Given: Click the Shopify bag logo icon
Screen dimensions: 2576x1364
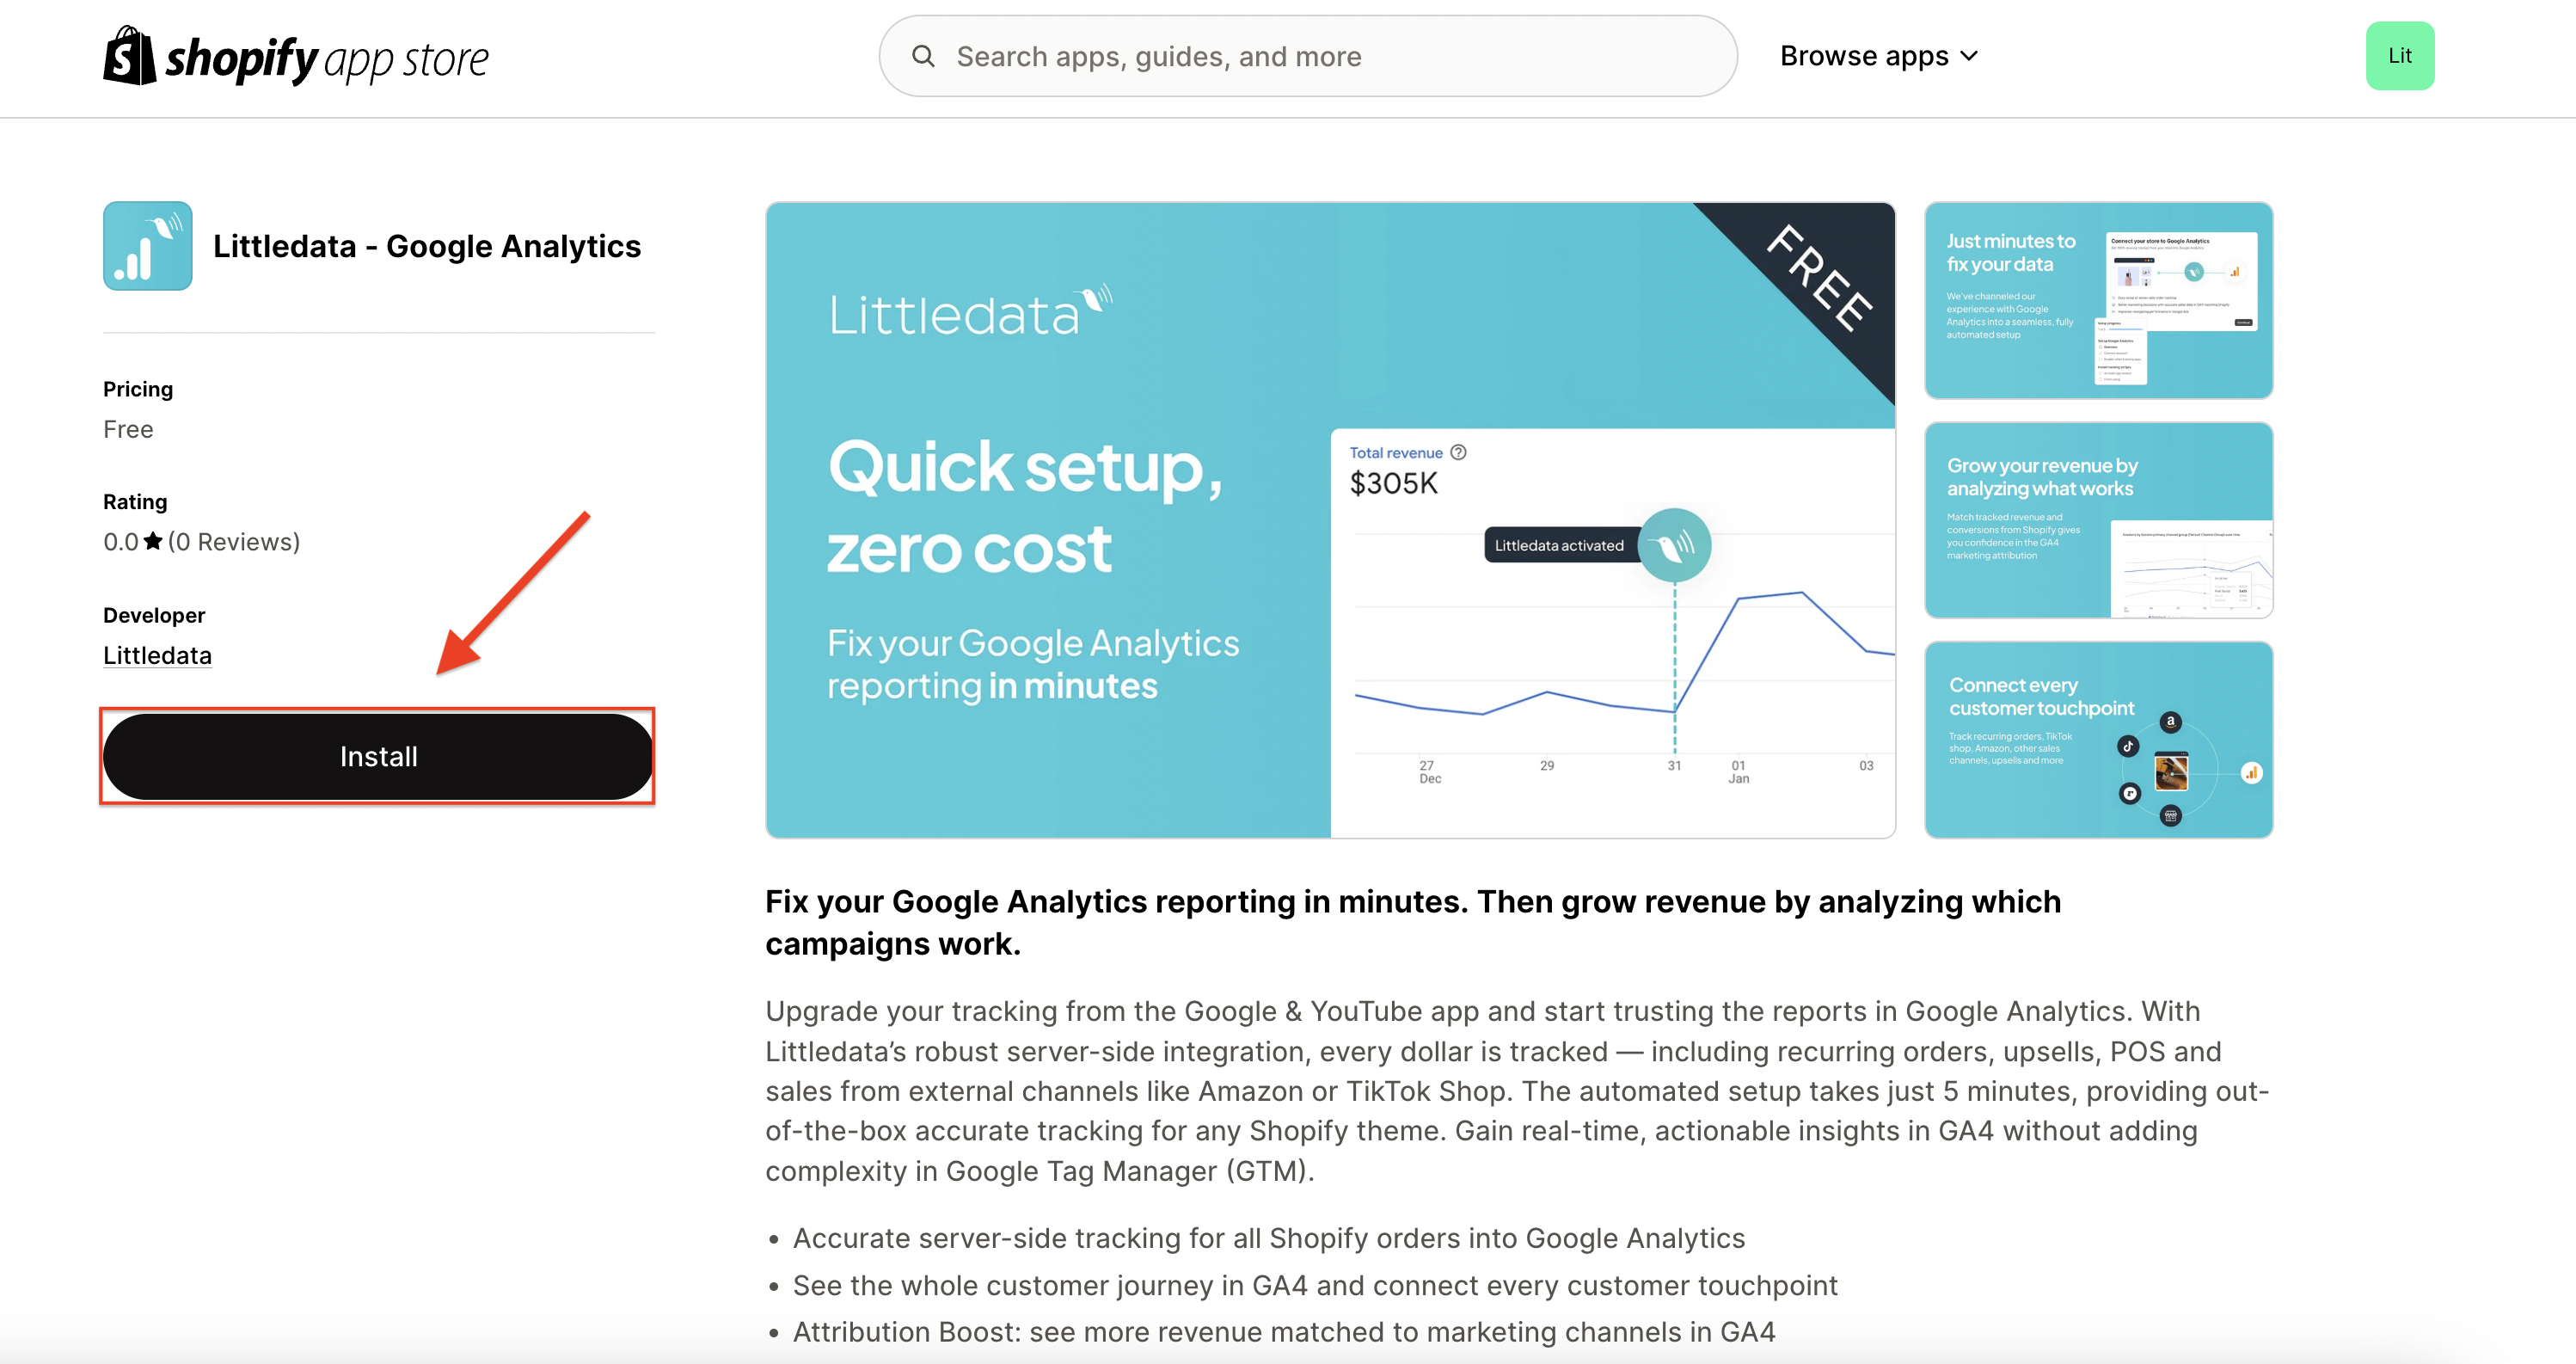Looking at the screenshot, I should 130,56.
